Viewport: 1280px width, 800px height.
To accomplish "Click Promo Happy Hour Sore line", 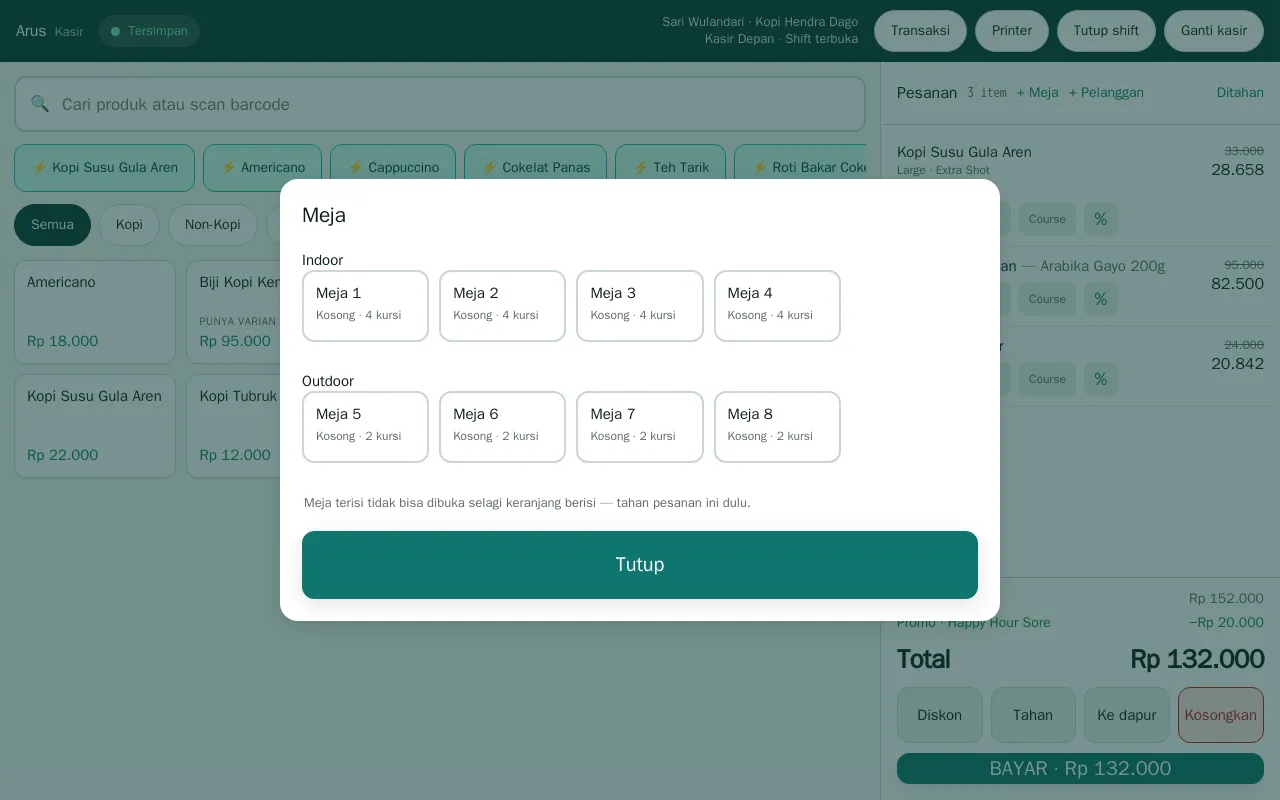I will pos(1080,622).
